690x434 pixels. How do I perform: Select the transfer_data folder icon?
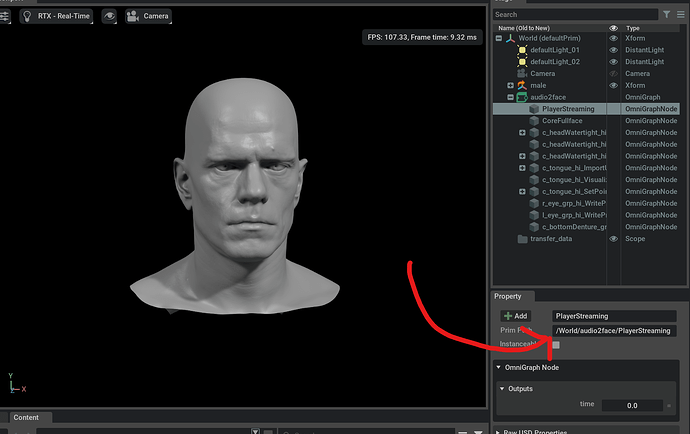click(521, 239)
